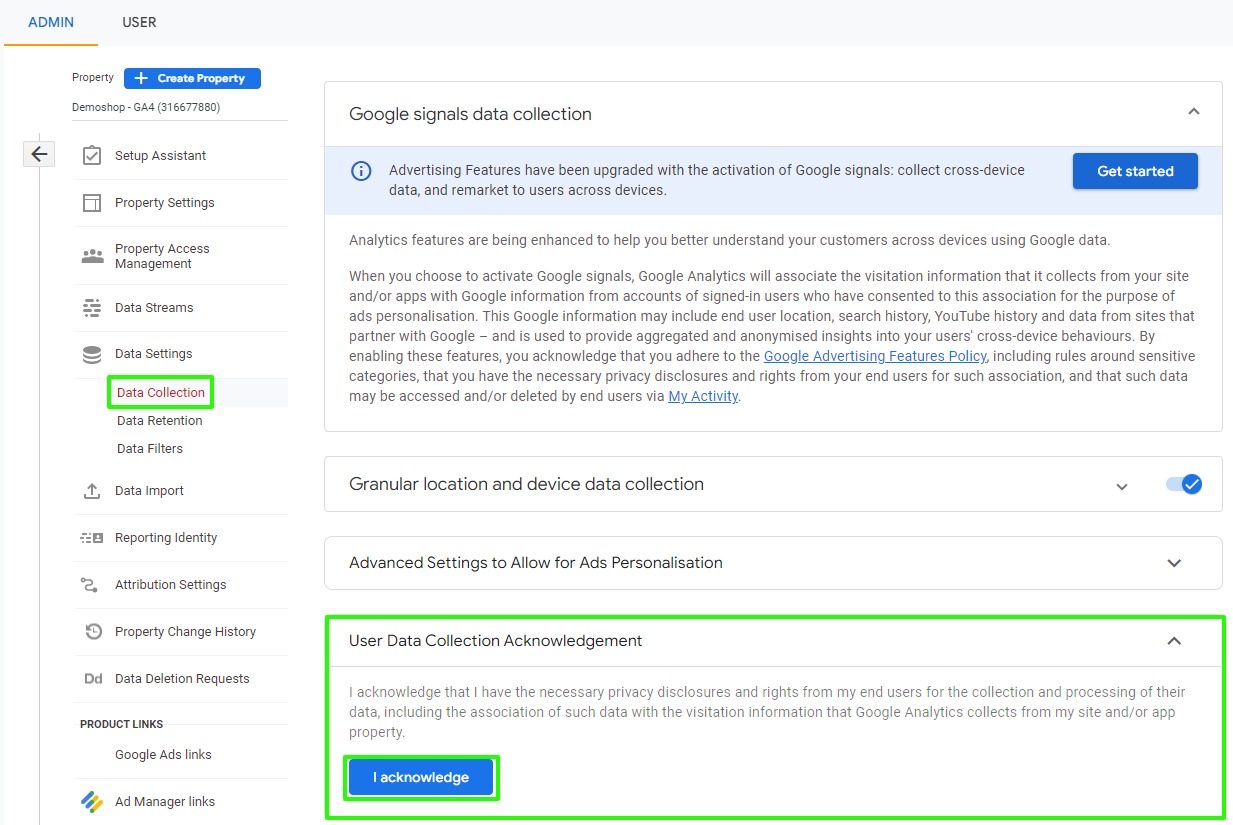1233x825 pixels.
Task: Open Ad Manager links menu item
Action: [165, 802]
